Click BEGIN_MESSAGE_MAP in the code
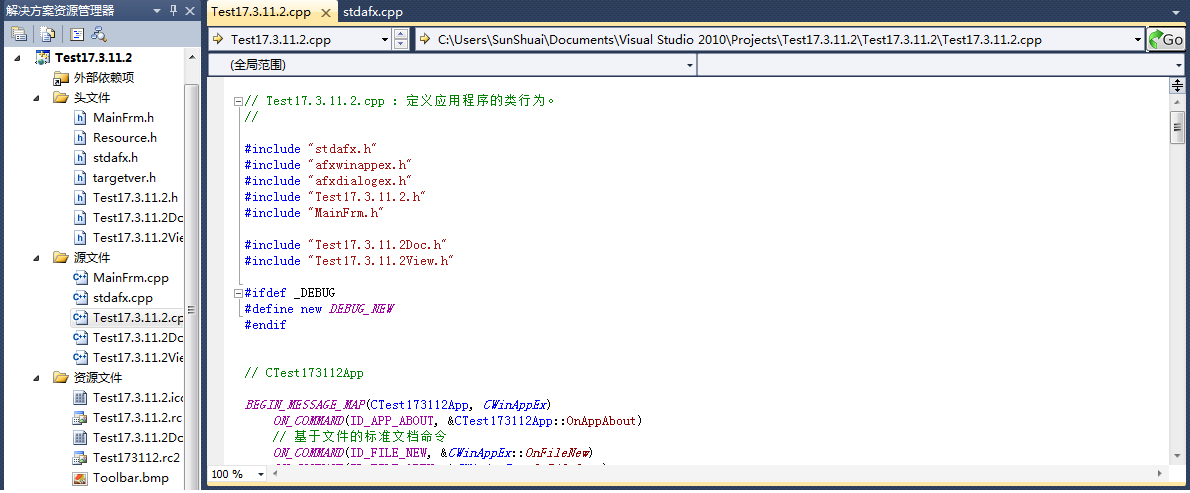 point(304,404)
